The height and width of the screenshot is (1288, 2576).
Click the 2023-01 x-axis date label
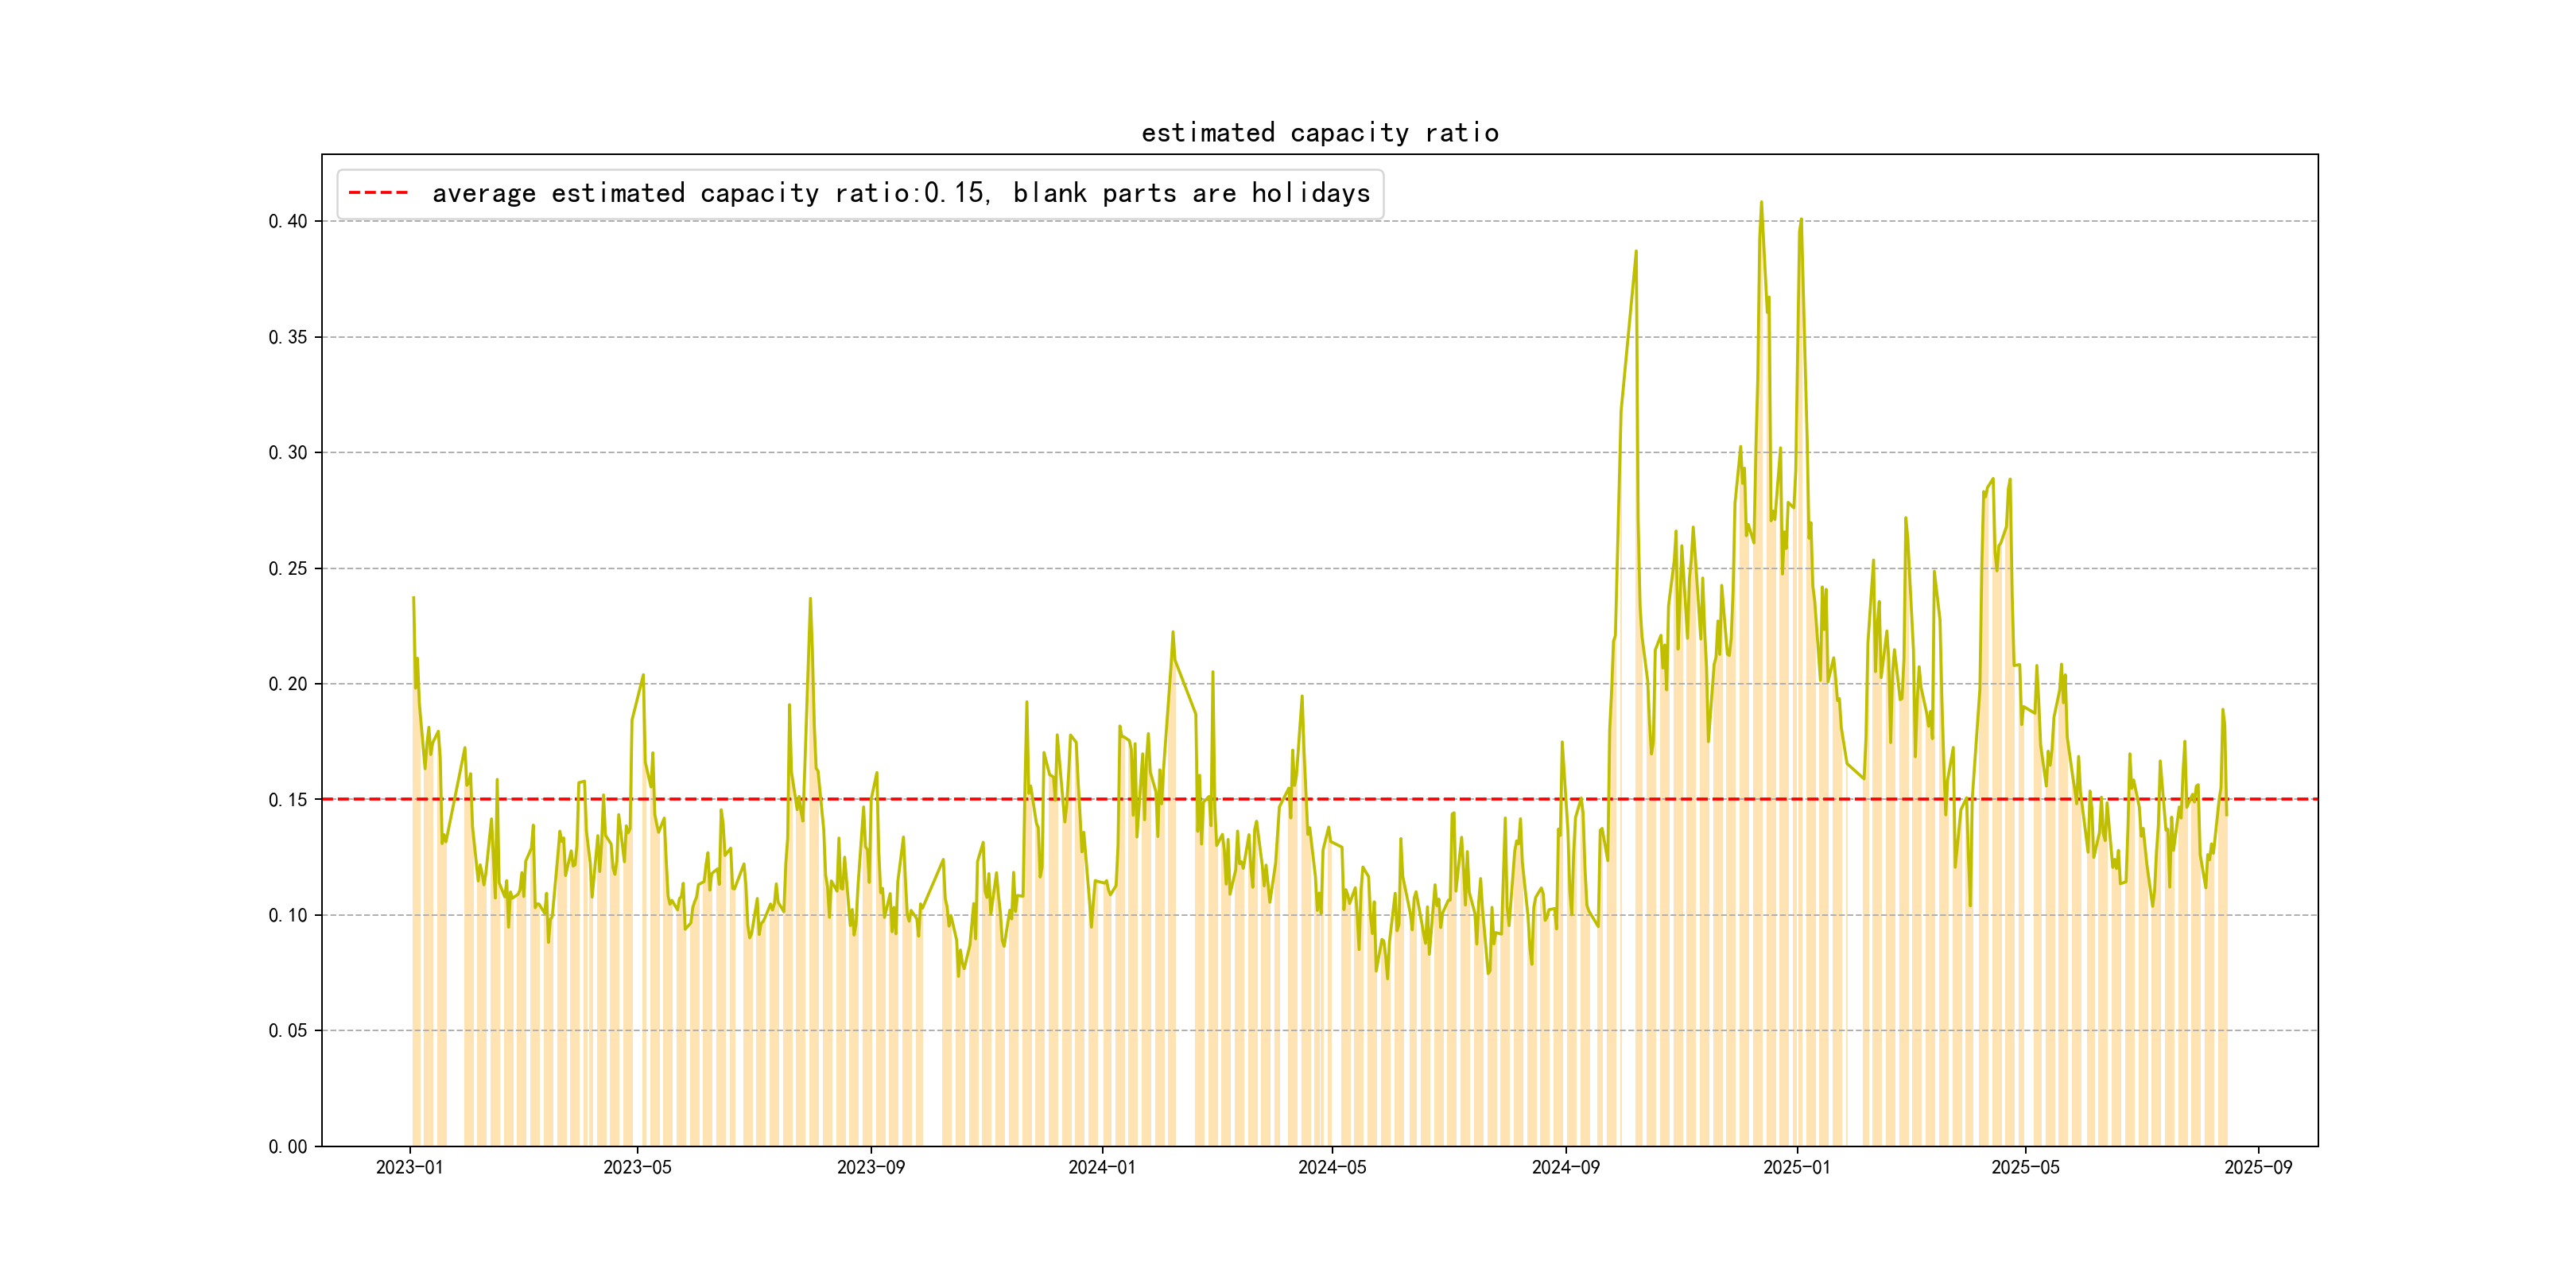point(409,1168)
